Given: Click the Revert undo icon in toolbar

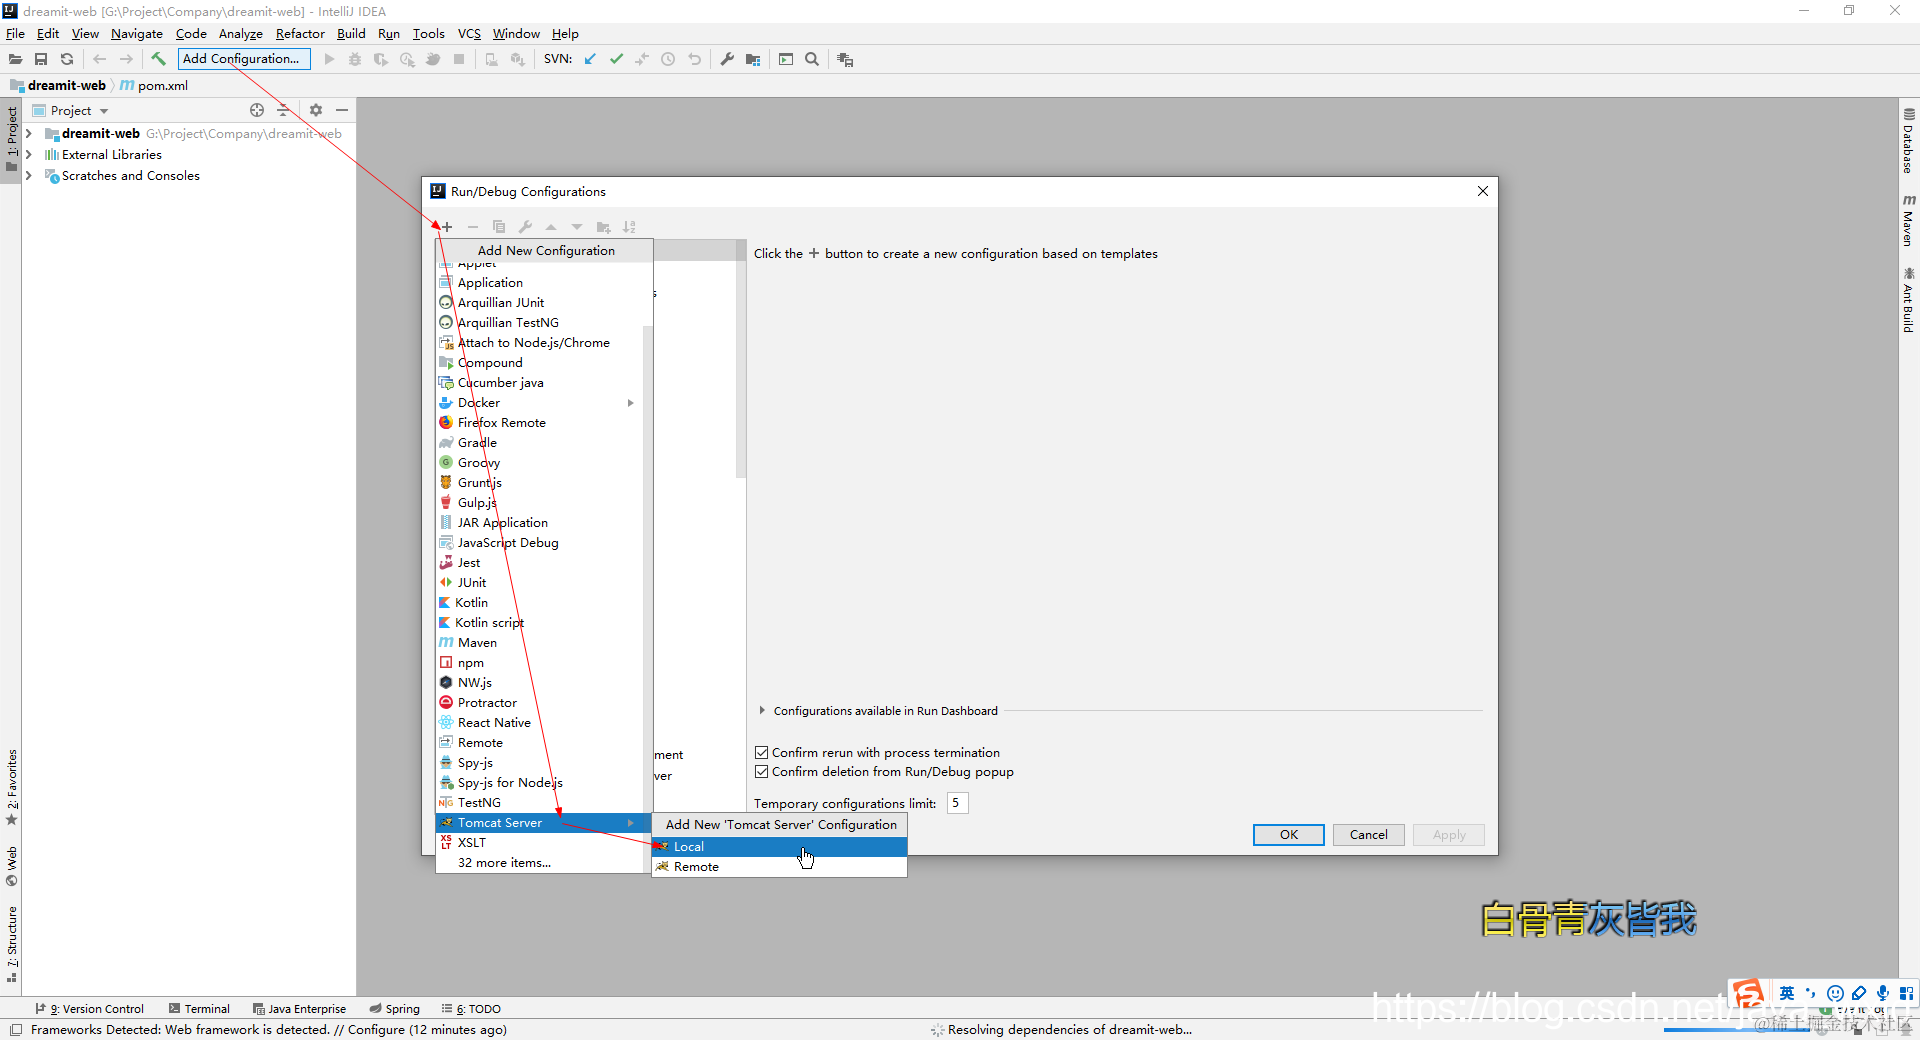Looking at the screenshot, I should tap(694, 59).
